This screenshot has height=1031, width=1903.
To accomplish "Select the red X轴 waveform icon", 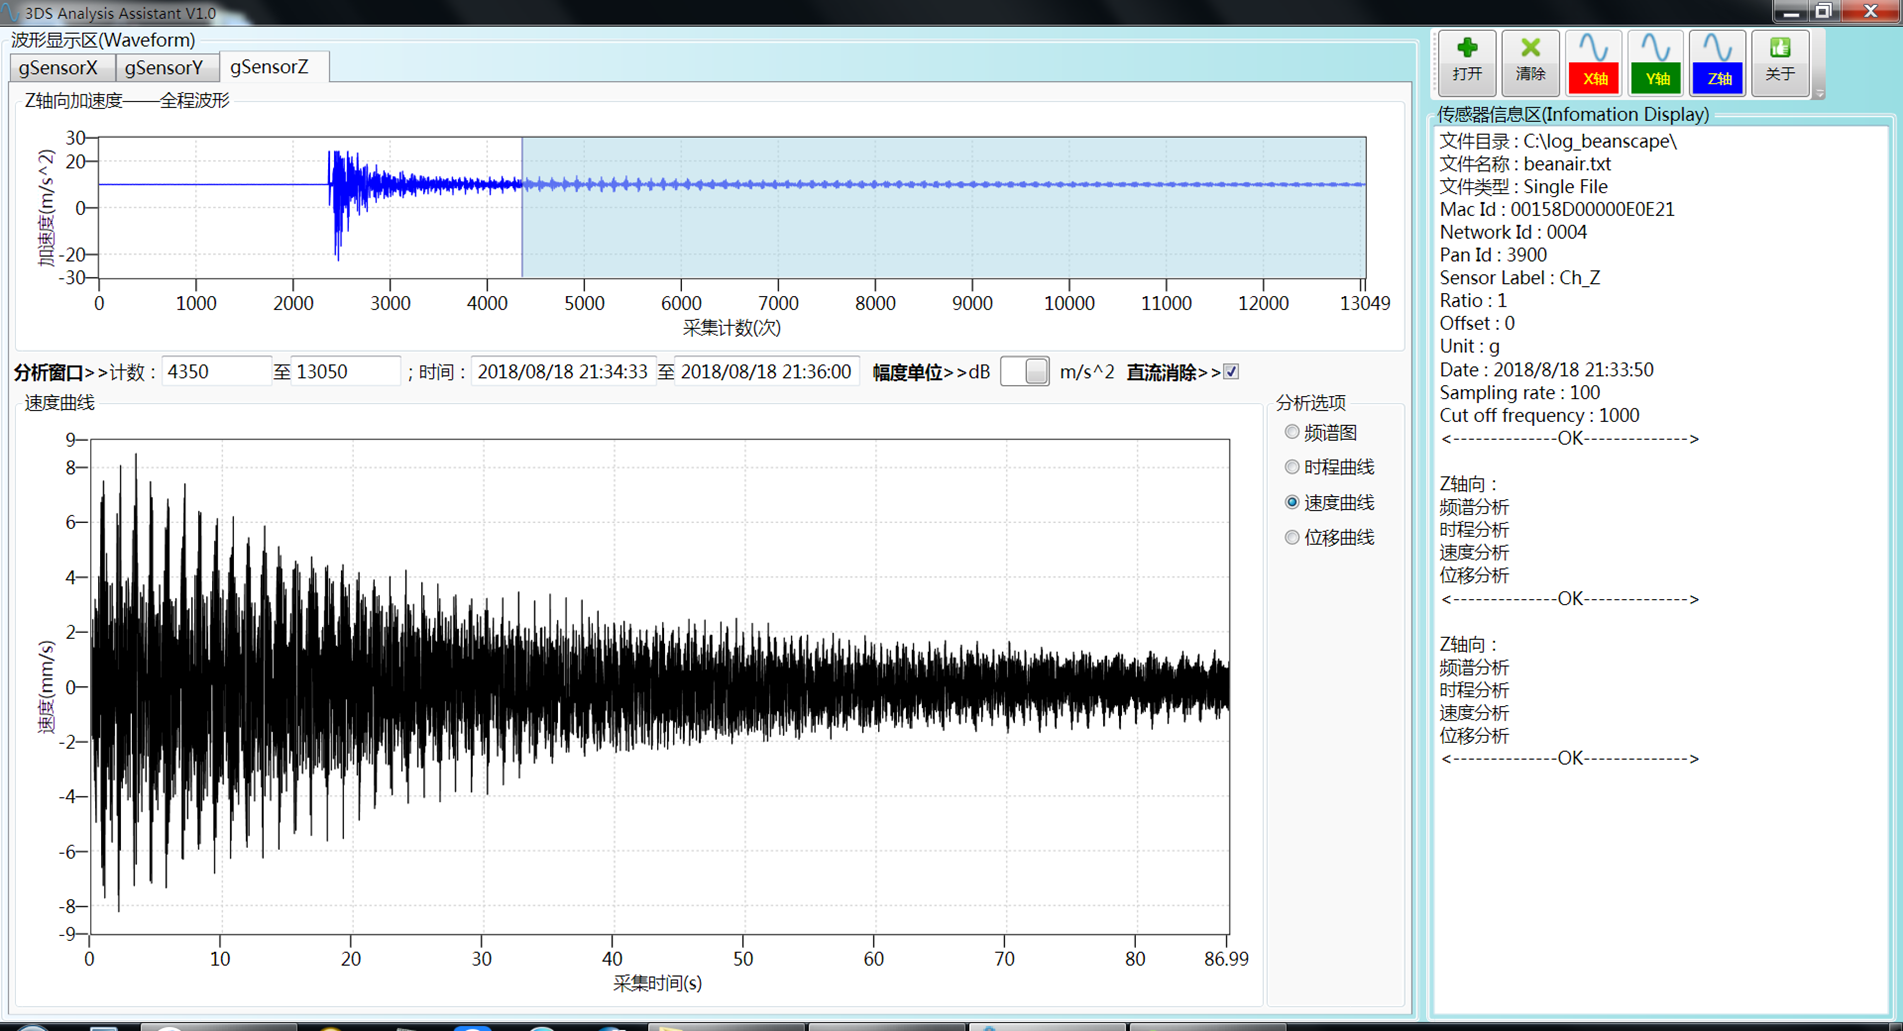I will tap(1593, 62).
